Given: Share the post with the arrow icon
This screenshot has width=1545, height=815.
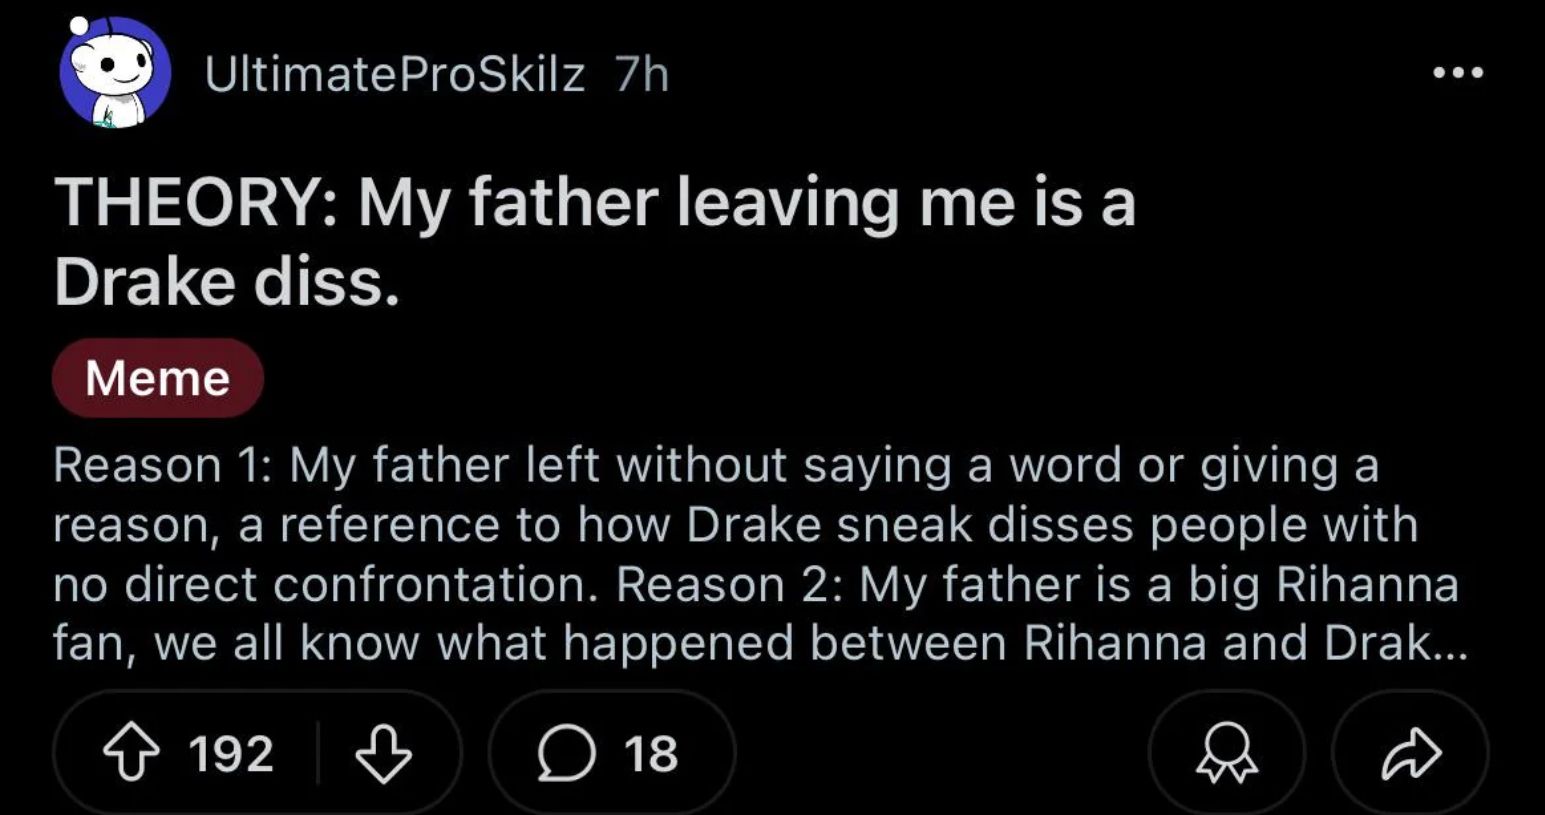Looking at the screenshot, I should pos(1410,754).
